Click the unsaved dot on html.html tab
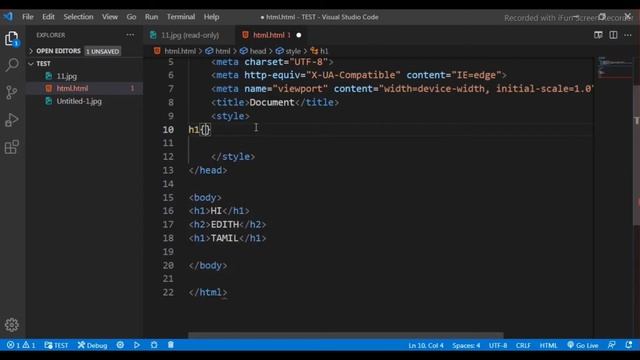Image resolution: width=640 pixels, height=360 pixels. coord(299,36)
